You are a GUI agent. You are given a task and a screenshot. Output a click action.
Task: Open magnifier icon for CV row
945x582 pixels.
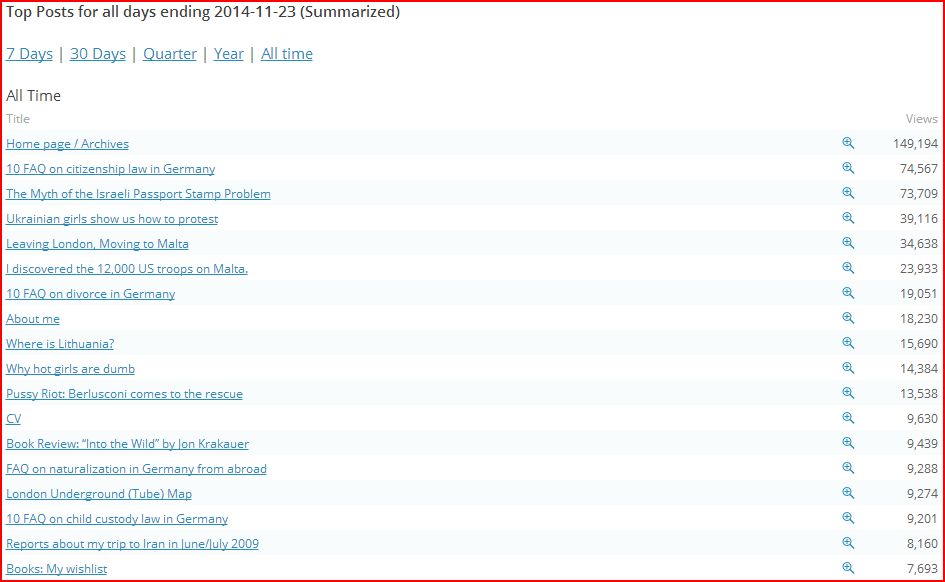848,419
